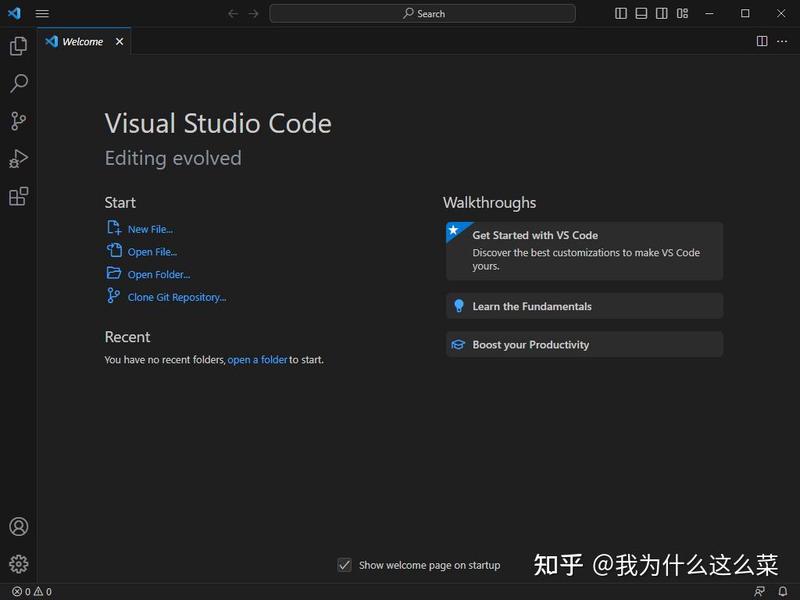Click the Clone Git Repository icon

coord(113,295)
